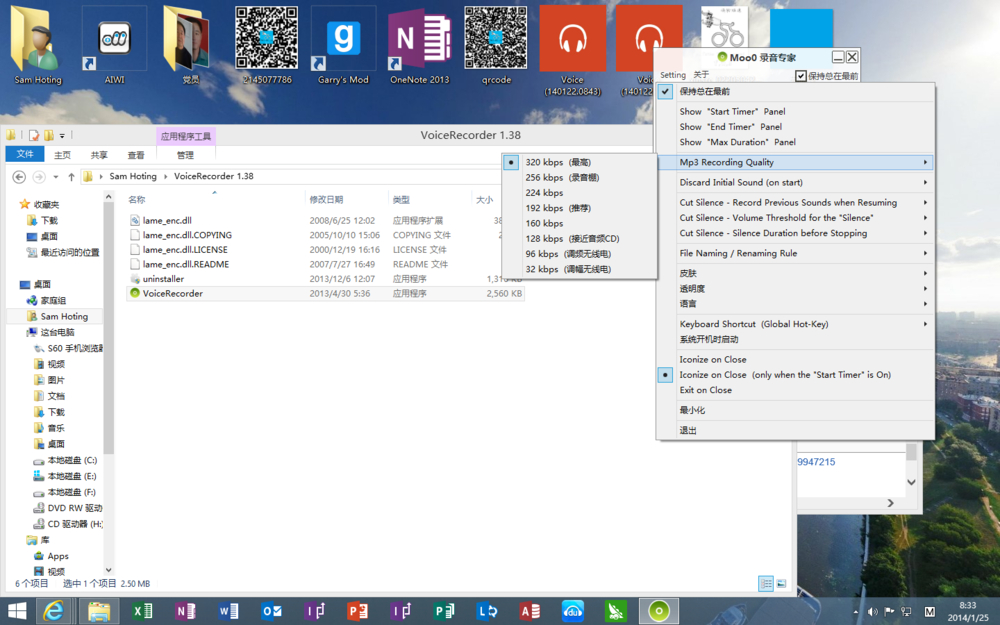Select 本地磁盘 (C:) in navigation pane
The width and height of the screenshot is (1000, 625).
pos(68,460)
